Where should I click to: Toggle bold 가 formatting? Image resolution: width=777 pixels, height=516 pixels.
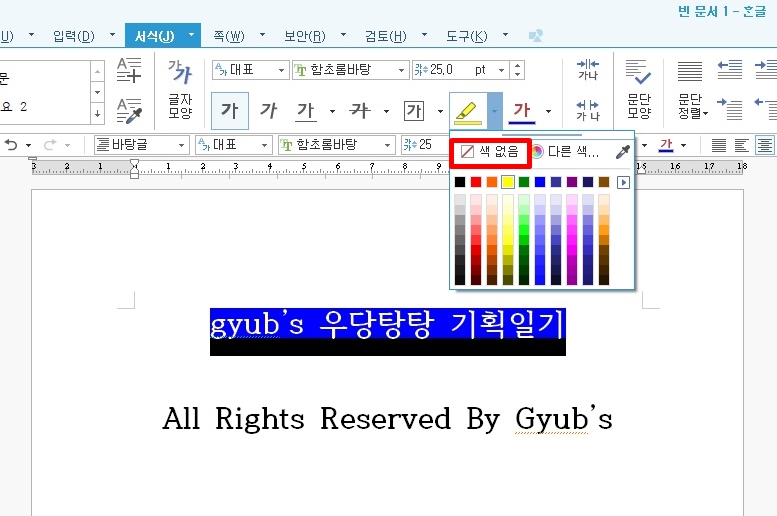[x=229, y=111]
